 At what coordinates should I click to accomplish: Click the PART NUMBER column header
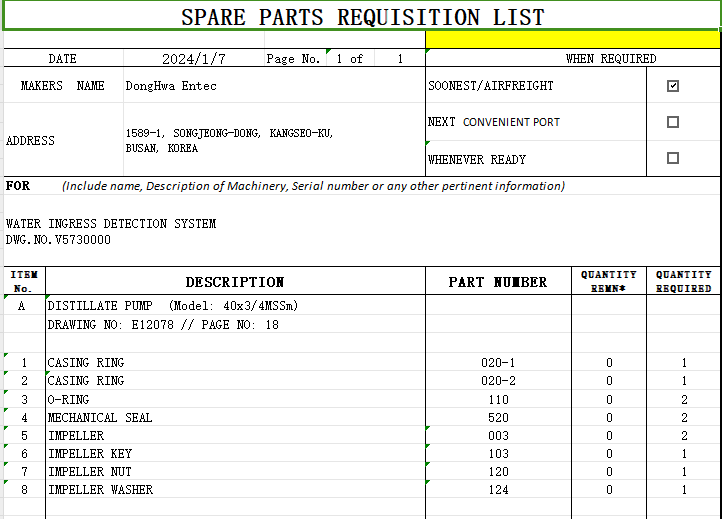tap(497, 282)
